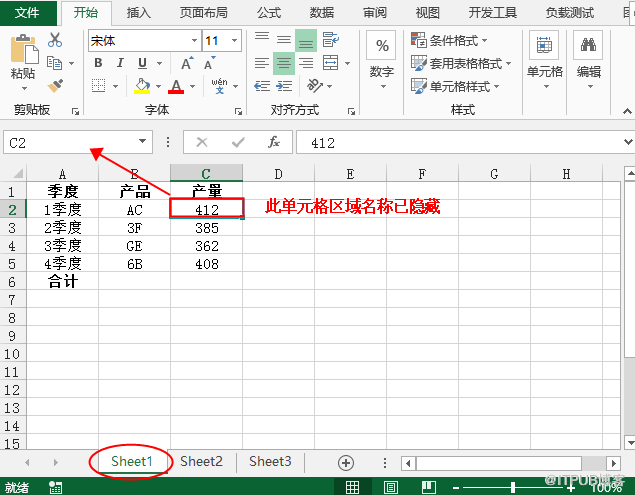Apply yellow fill color bucket

point(142,86)
